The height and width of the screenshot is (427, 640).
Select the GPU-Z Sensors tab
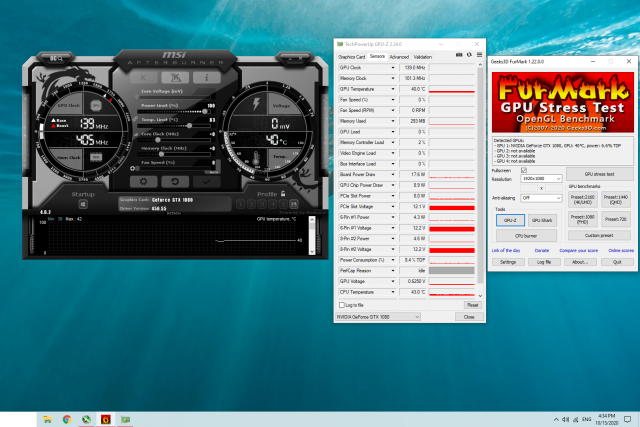[377, 56]
